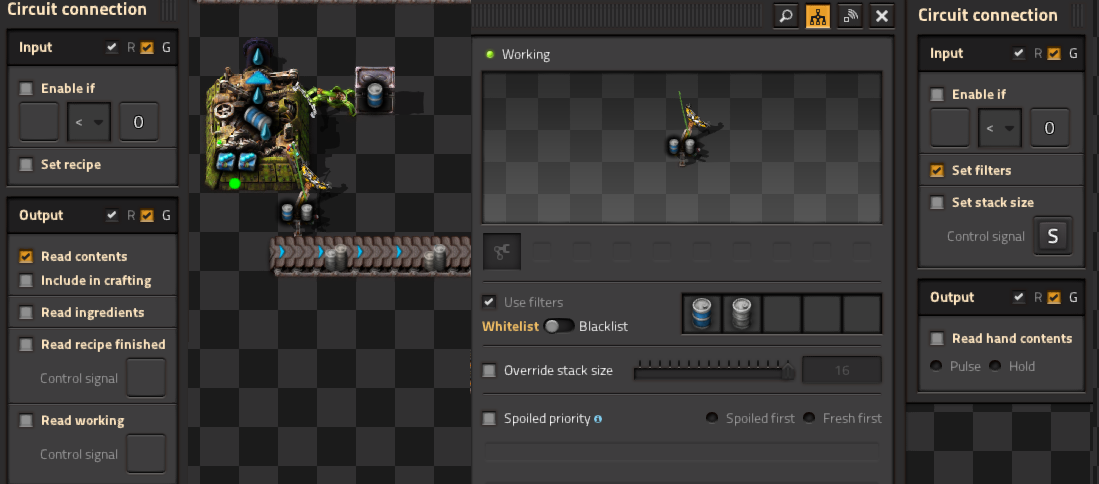Click the Spoiled priority info icon
This screenshot has height=484, width=1099.
pyautogui.click(x=598, y=419)
